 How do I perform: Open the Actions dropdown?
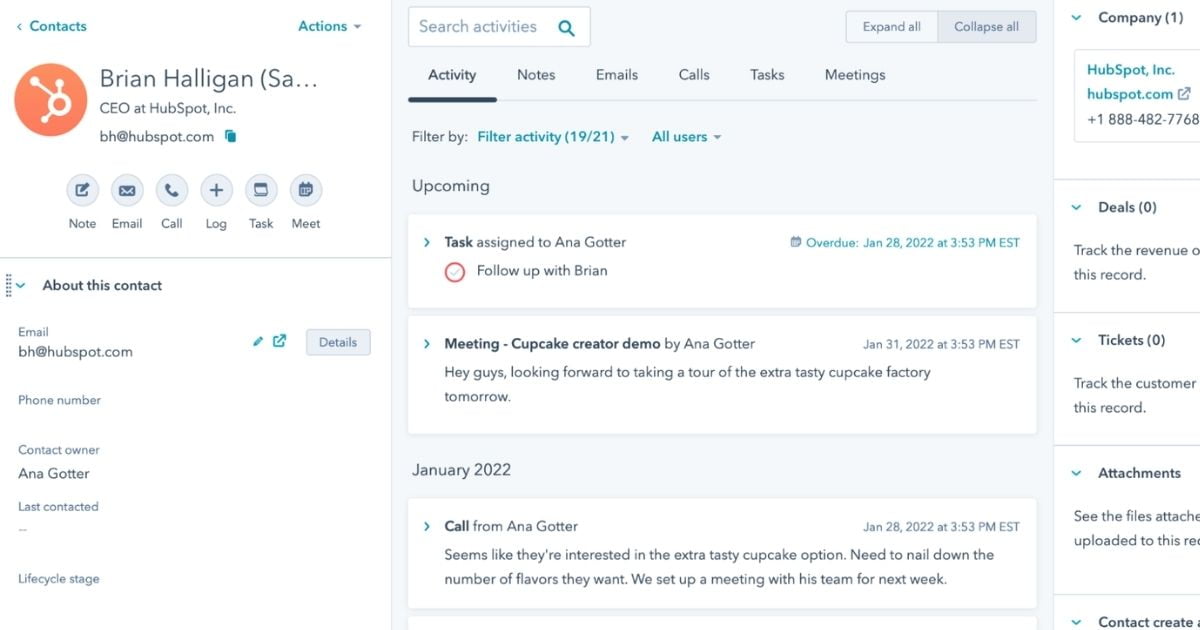point(330,26)
